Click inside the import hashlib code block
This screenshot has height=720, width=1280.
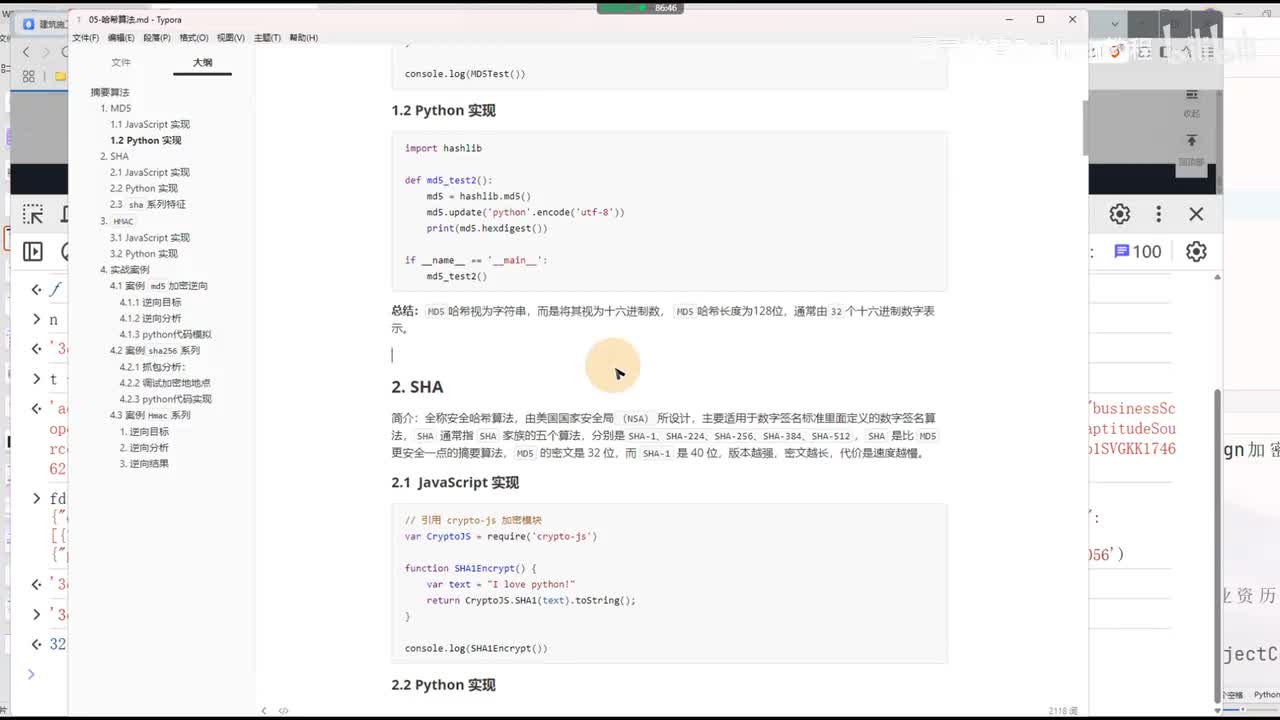coord(669,211)
